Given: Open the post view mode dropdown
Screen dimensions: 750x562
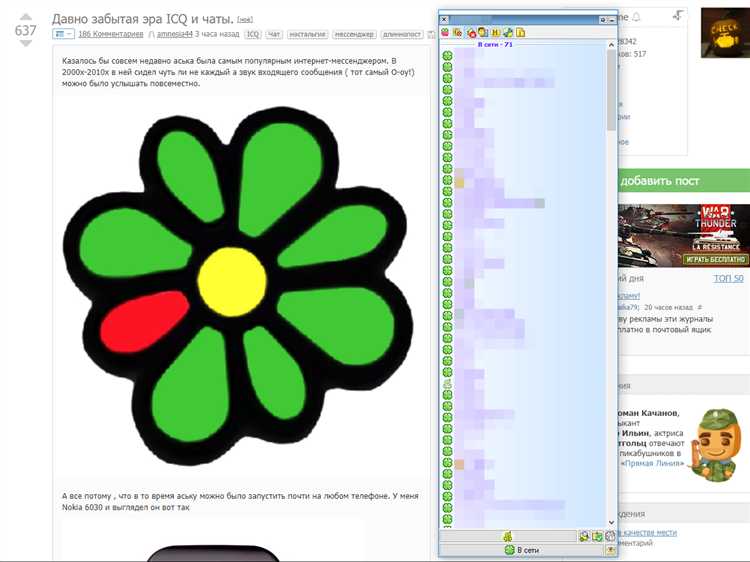Looking at the screenshot, I should (x=63, y=34).
